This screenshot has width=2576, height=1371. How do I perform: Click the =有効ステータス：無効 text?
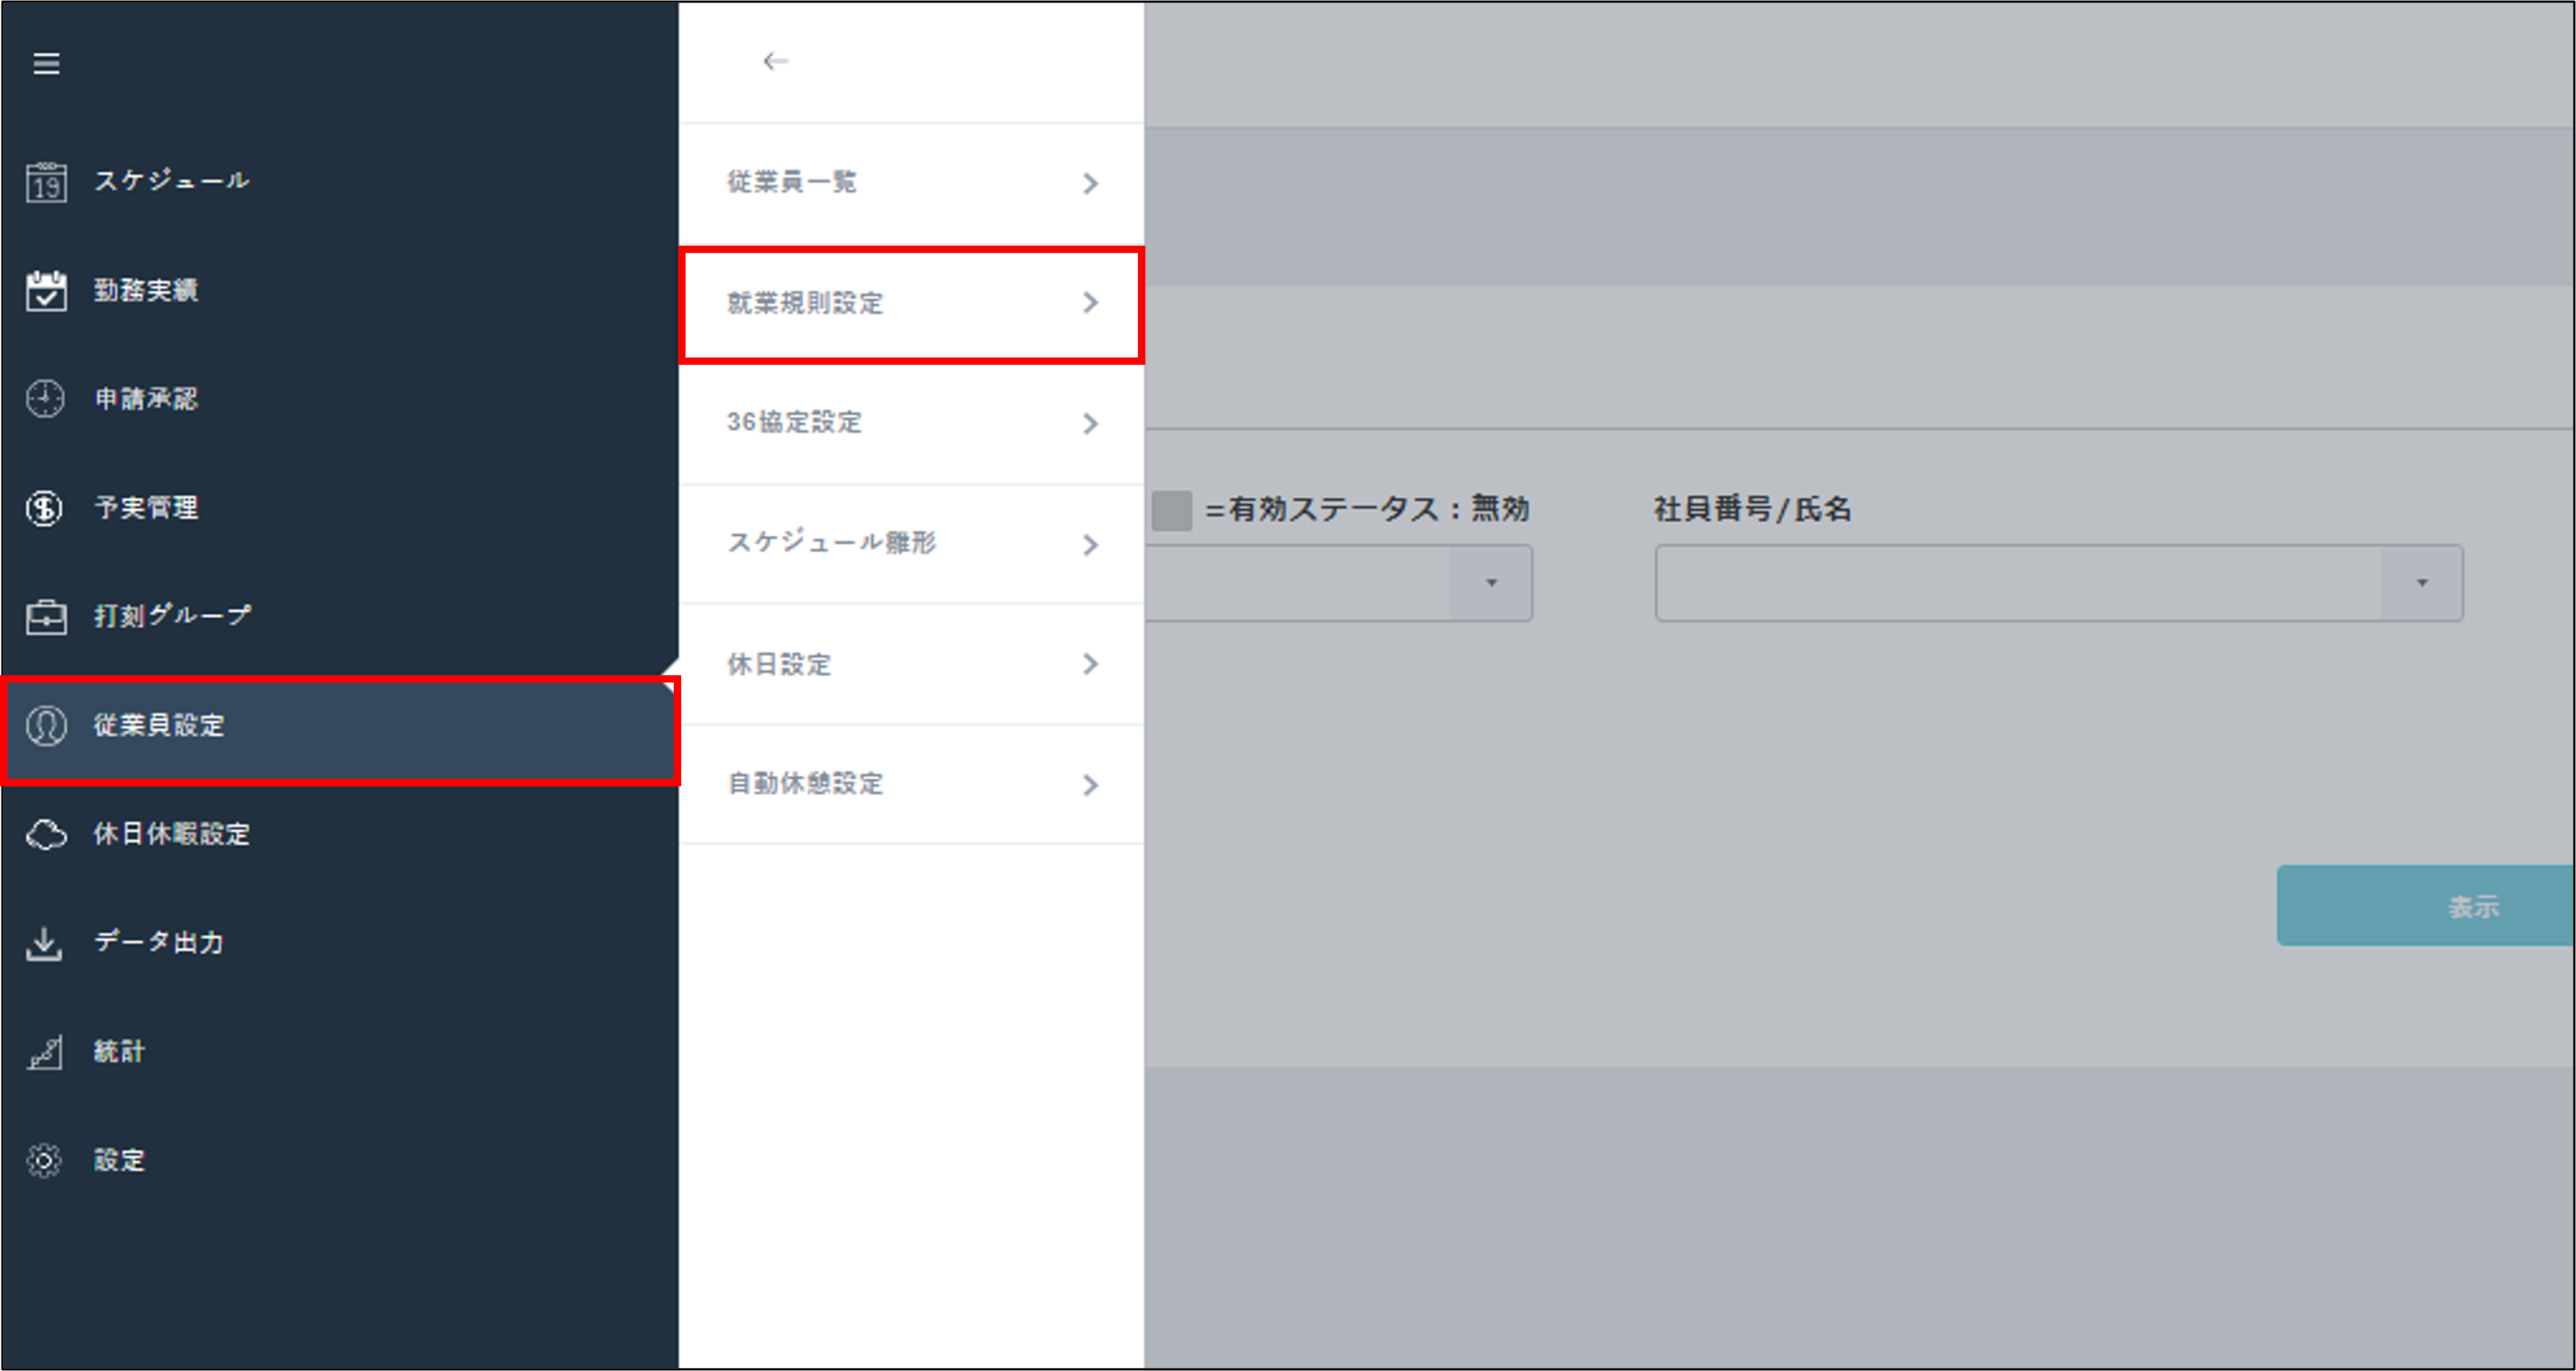pos(1367,509)
